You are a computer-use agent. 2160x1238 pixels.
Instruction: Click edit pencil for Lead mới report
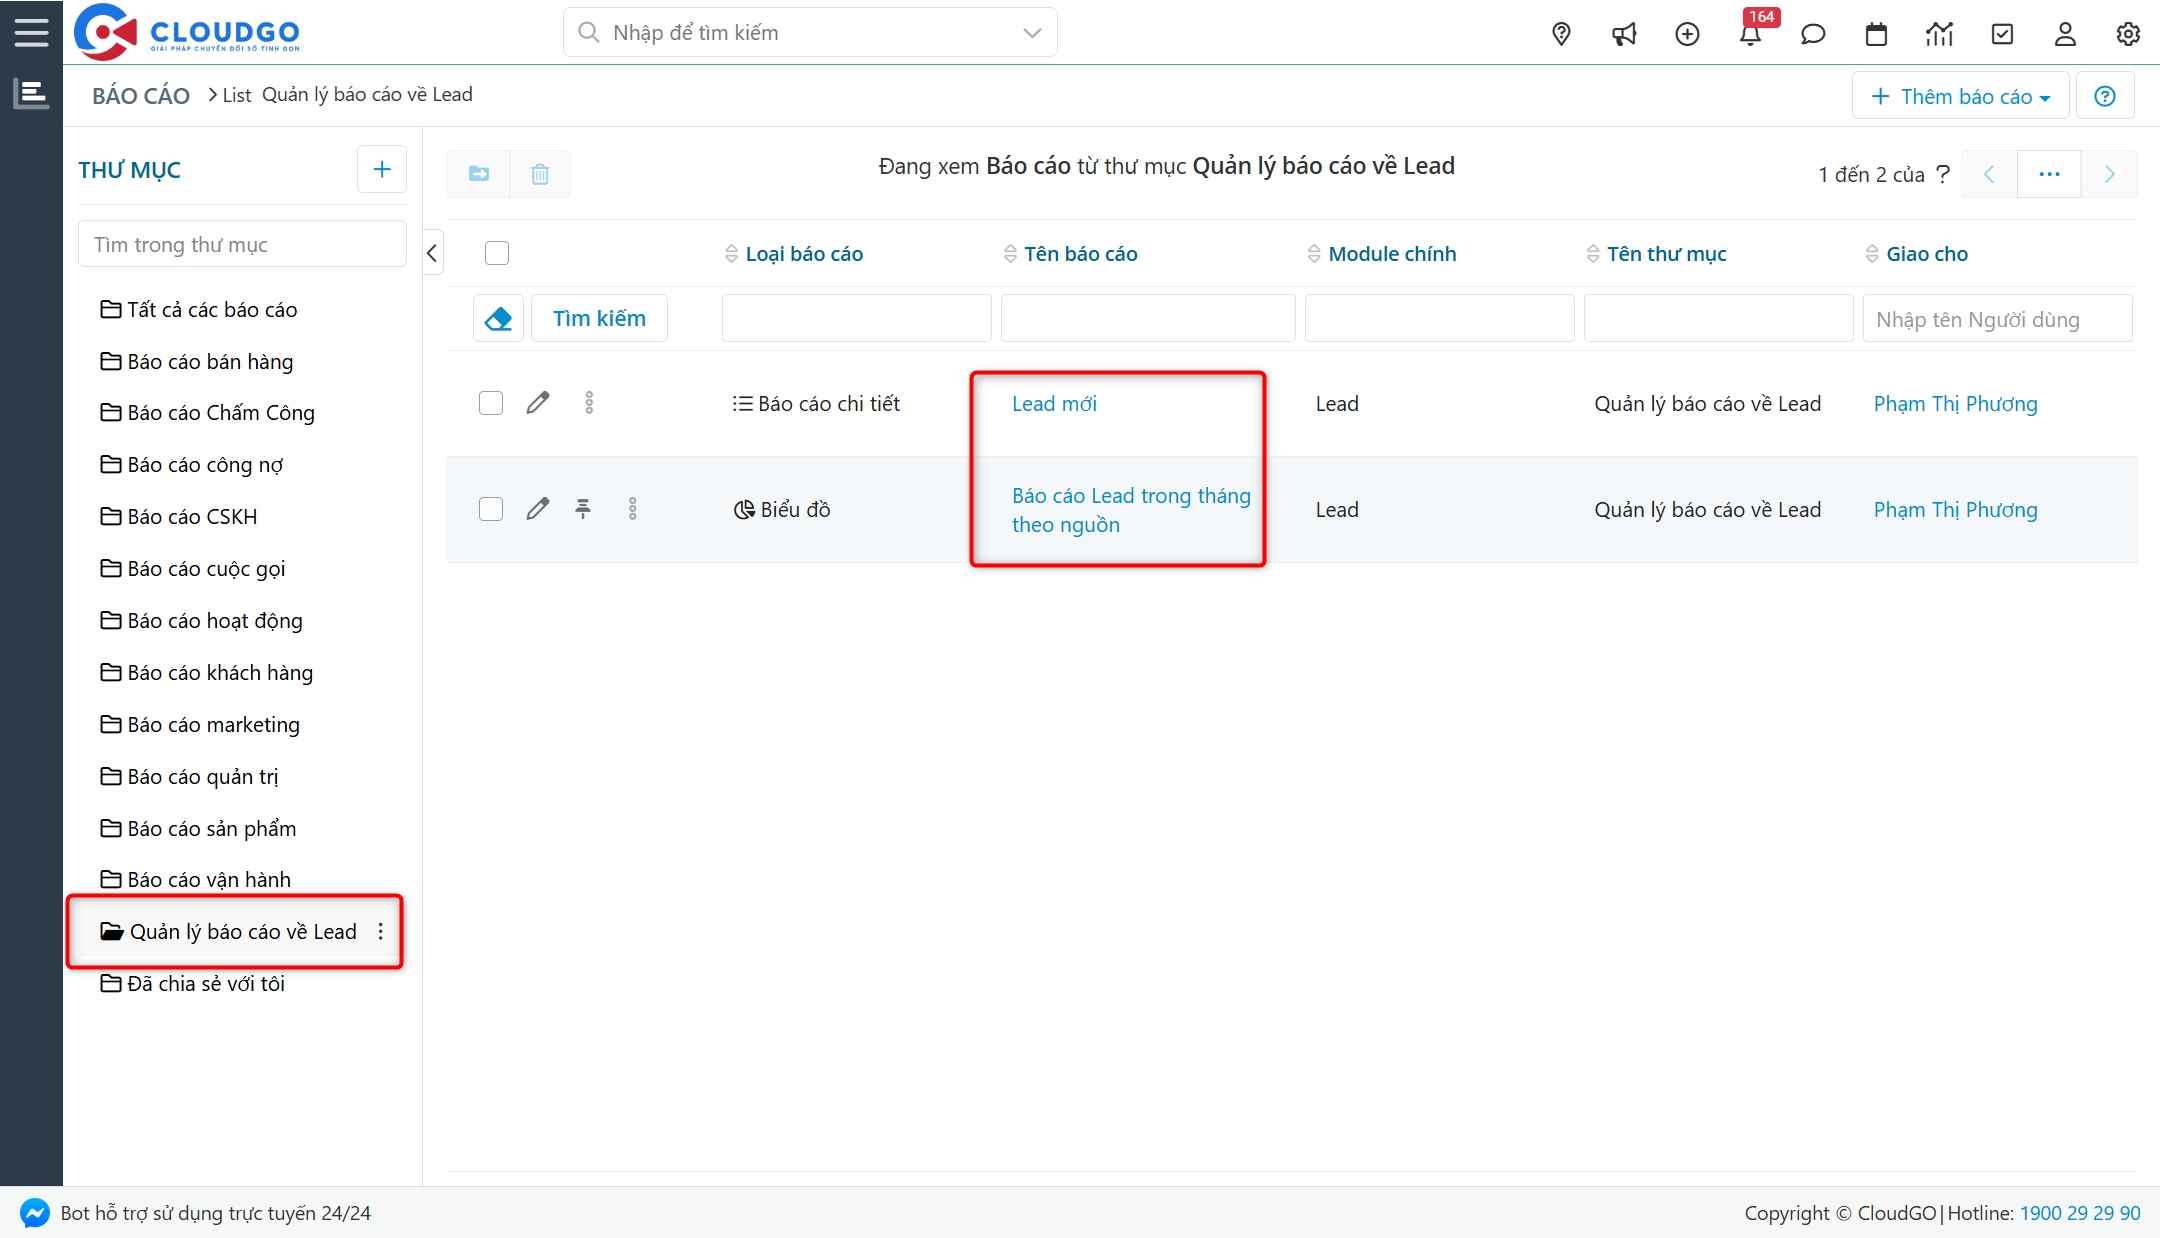pyautogui.click(x=538, y=403)
